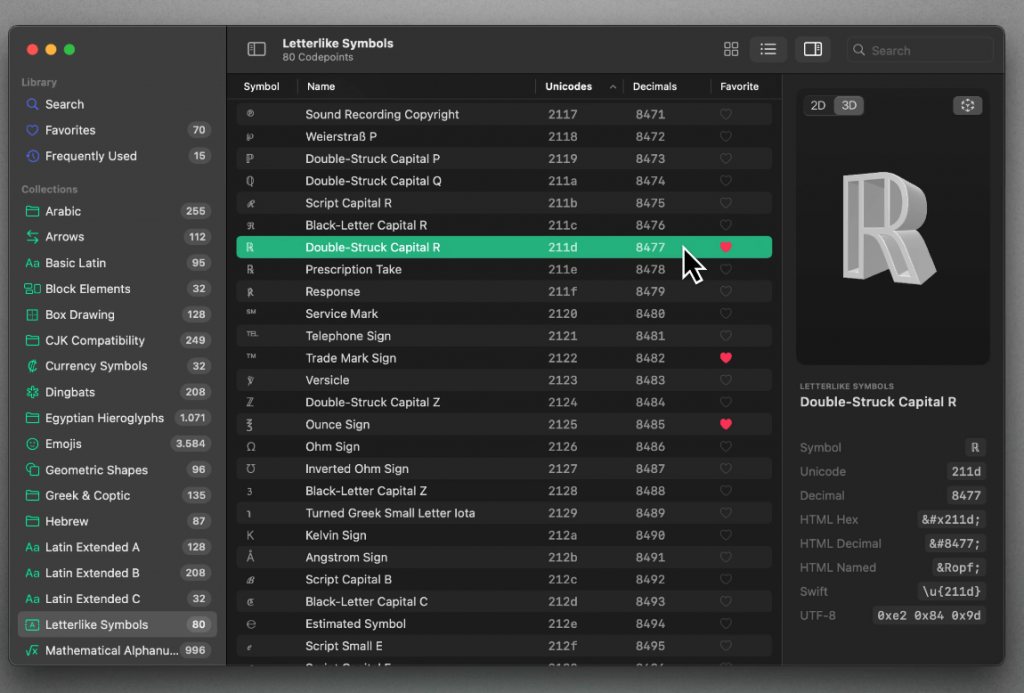Click the 3D rotate reset icon
The width and height of the screenshot is (1024, 693).
[967, 106]
